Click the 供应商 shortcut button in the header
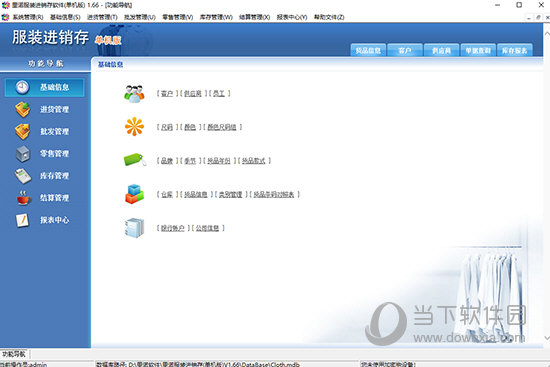Image resolution: width=550 pixels, height=367 pixels. [x=441, y=50]
